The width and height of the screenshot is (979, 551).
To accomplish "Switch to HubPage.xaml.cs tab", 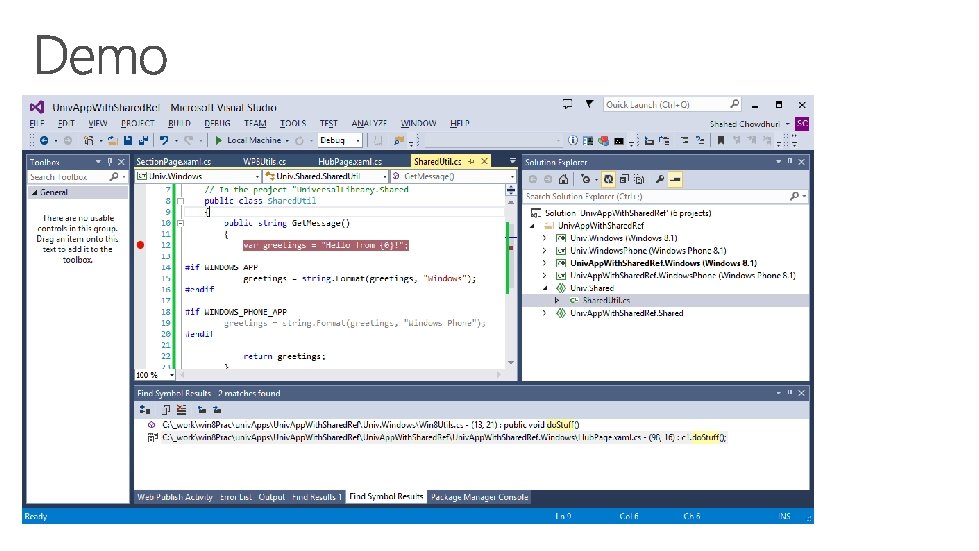I will click(350, 162).
